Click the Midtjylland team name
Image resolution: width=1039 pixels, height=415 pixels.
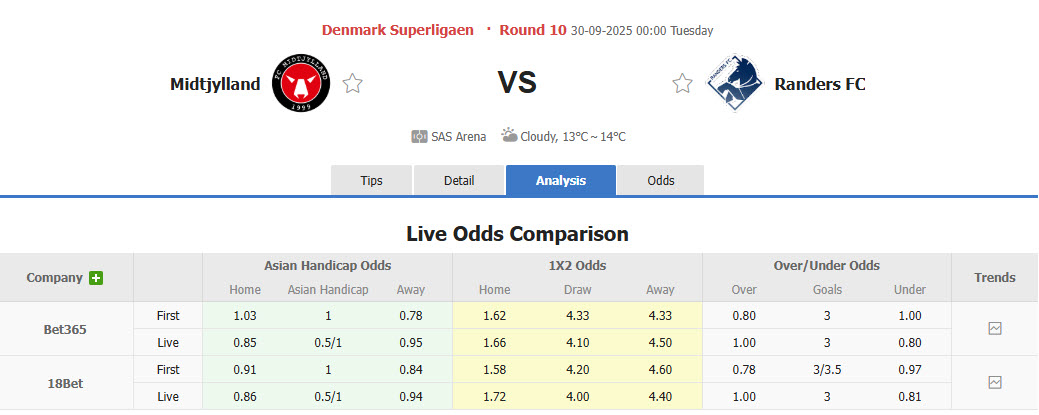click(215, 84)
